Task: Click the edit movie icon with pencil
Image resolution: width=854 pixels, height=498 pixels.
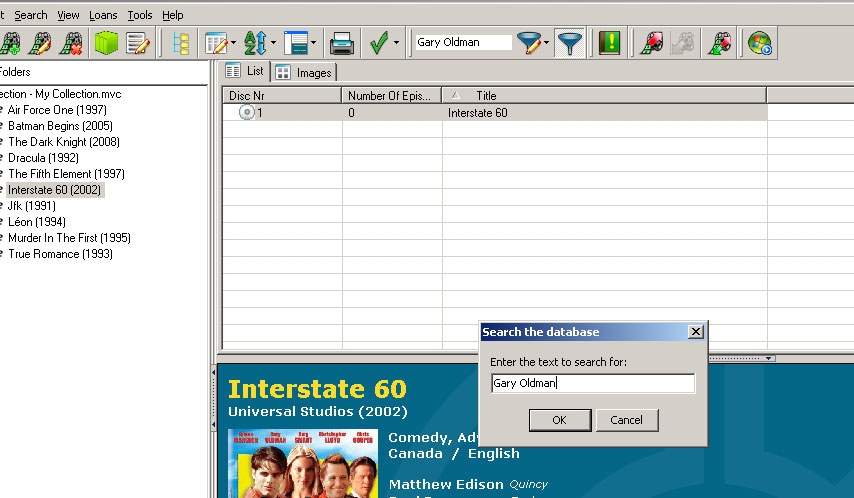Action: [x=40, y=43]
